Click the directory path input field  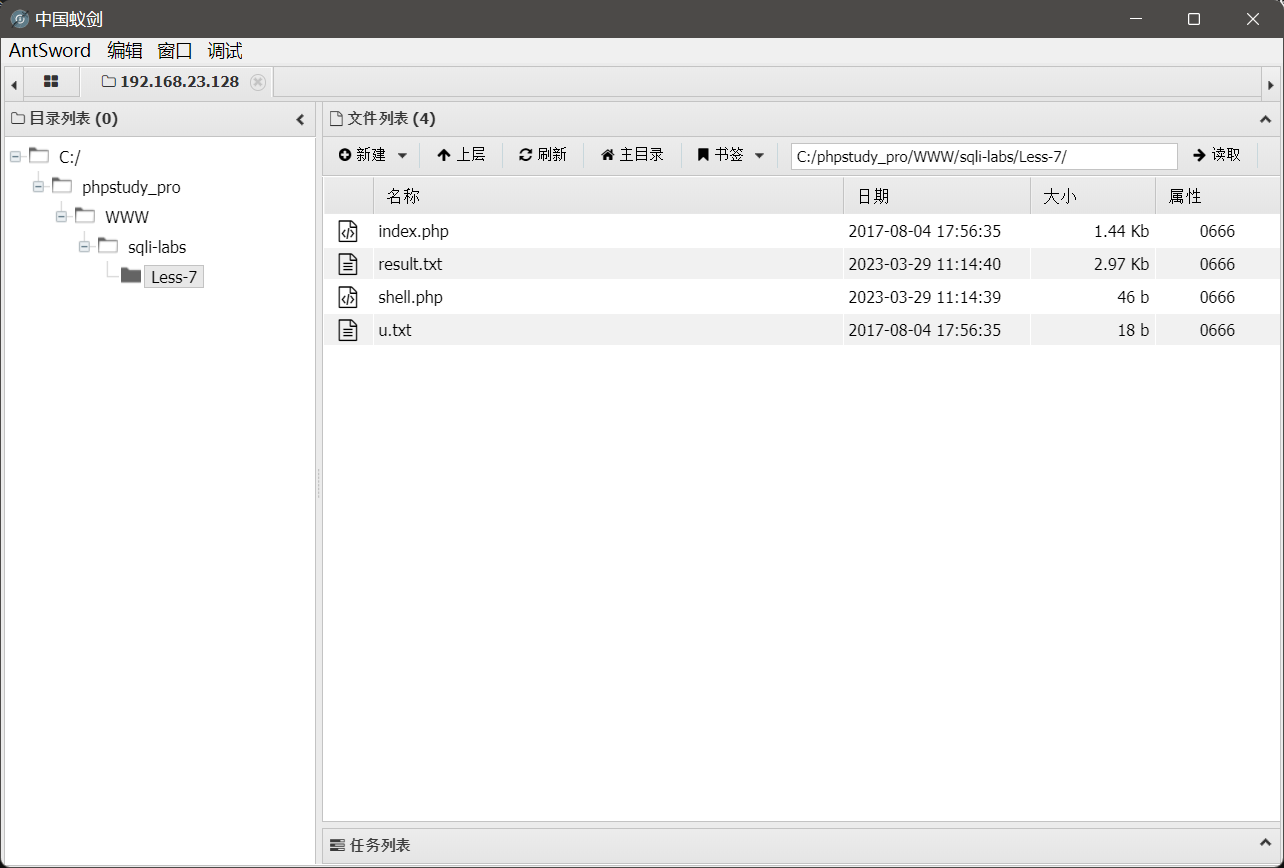coord(983,156)
